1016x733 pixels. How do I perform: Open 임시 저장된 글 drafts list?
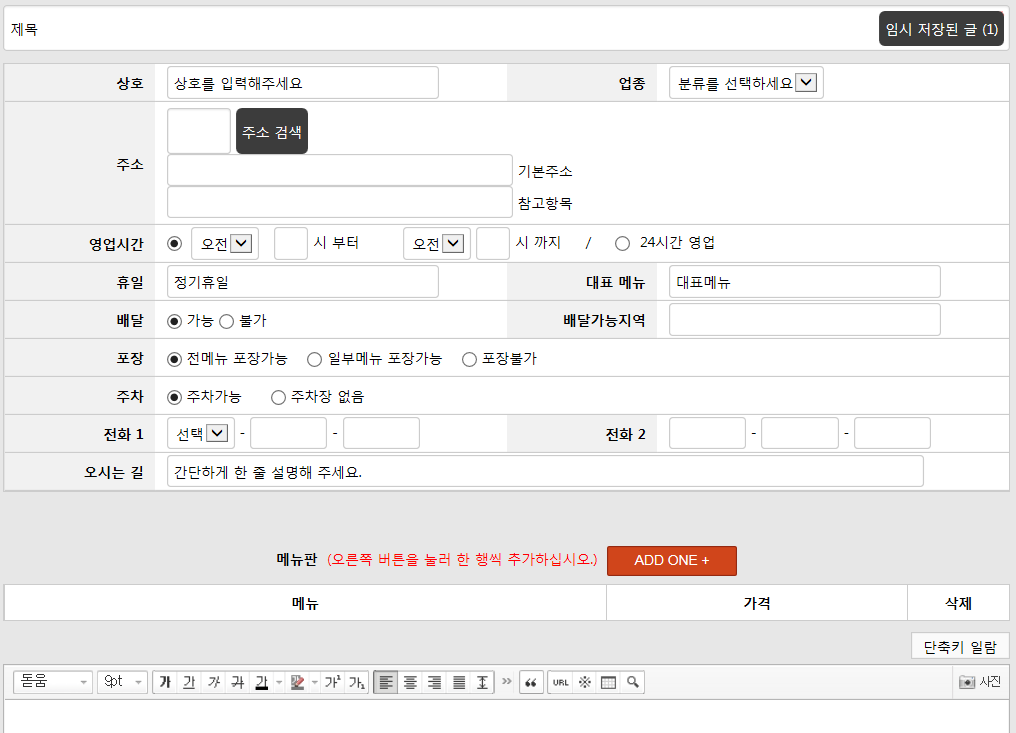941,29
